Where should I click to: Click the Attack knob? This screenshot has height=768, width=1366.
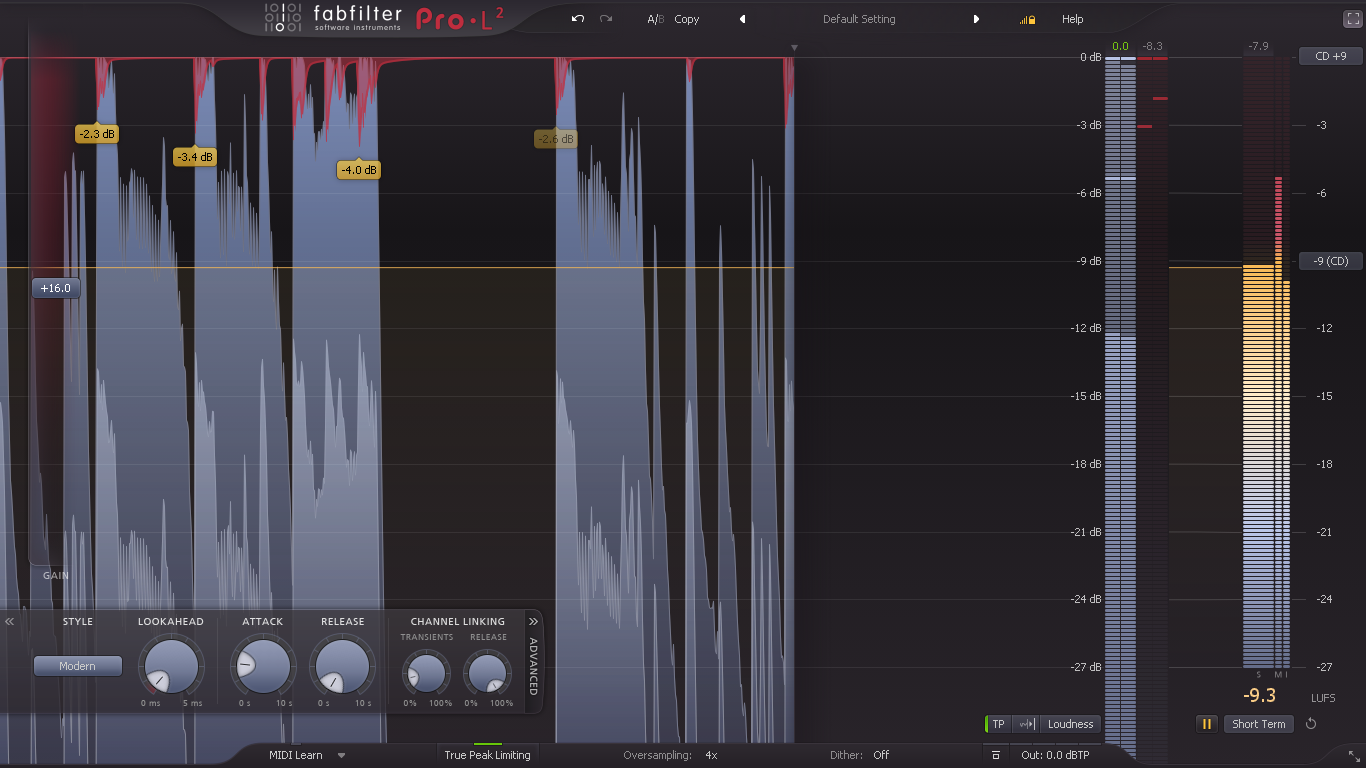click(263, 667)
